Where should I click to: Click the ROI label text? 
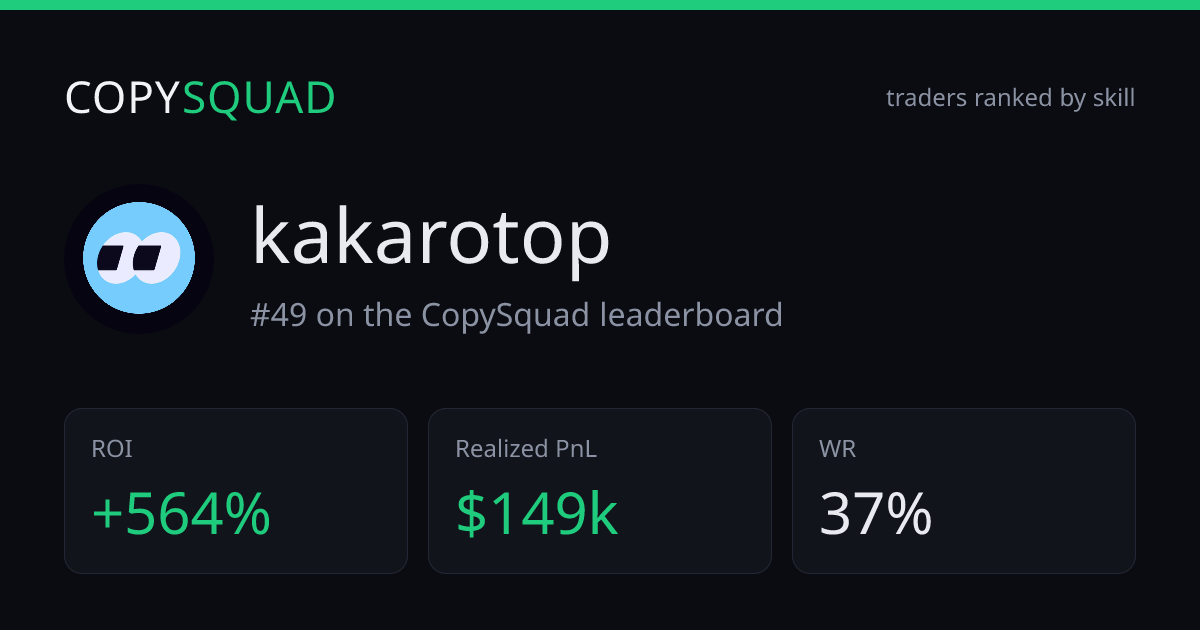pyautogui.click(x=112, y=449)
